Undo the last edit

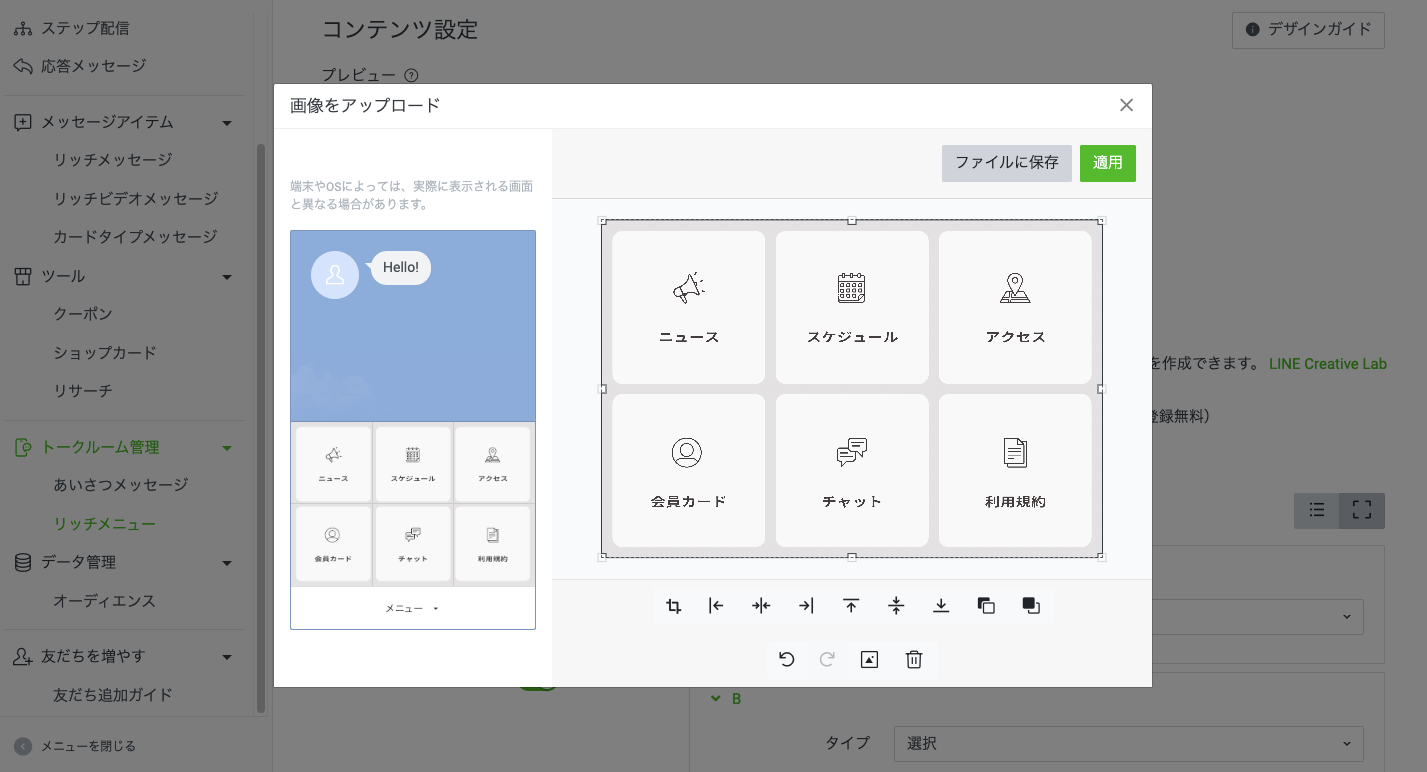787,659
